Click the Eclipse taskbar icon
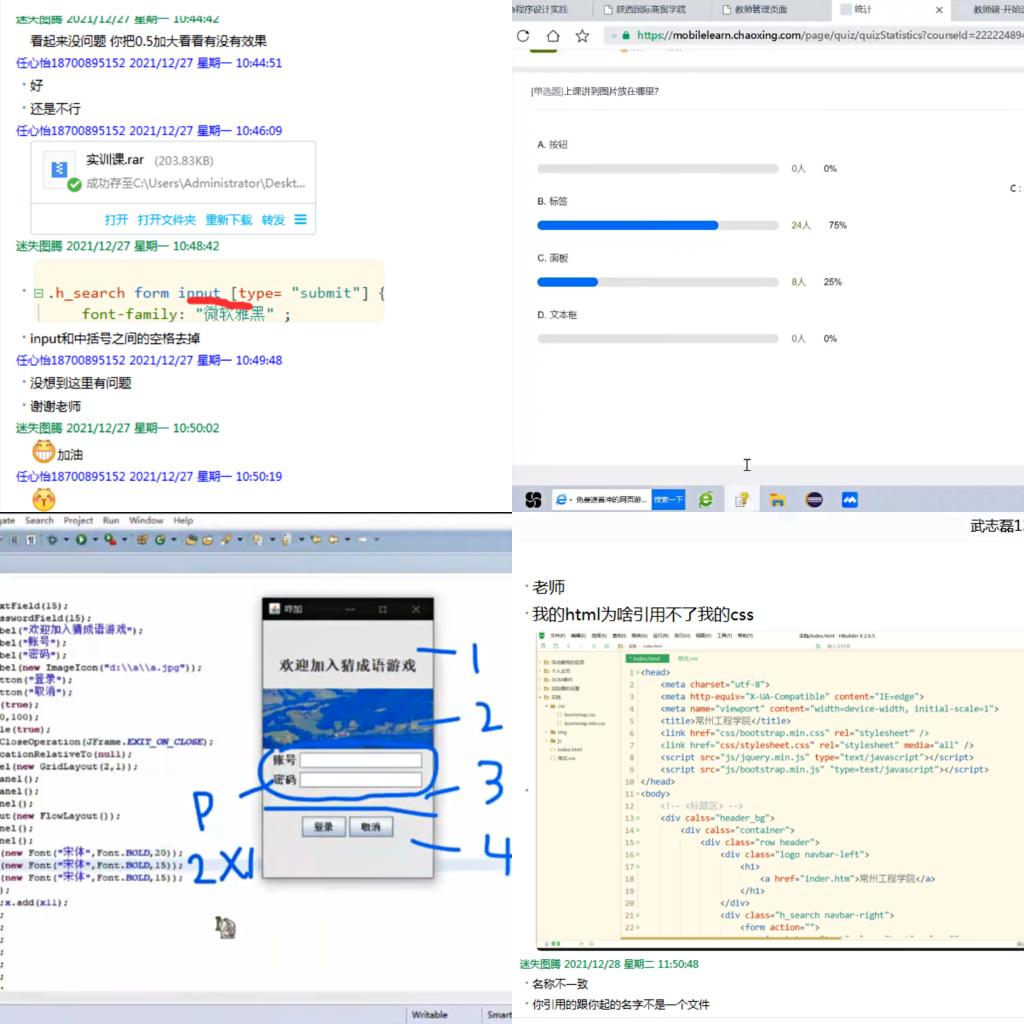This screenshot has height=1024, width=1024. (814, 500)
